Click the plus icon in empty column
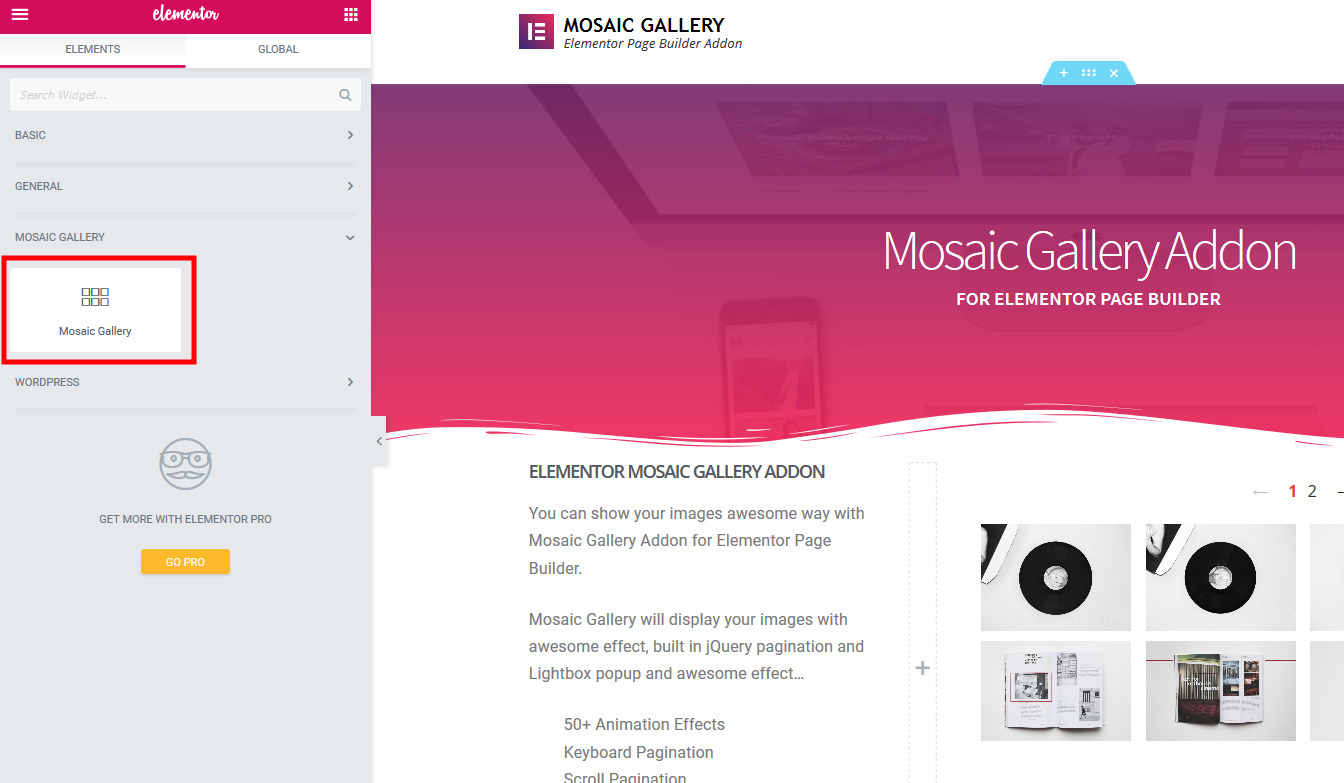1344x783 pixels. click(x=923, y=667)
